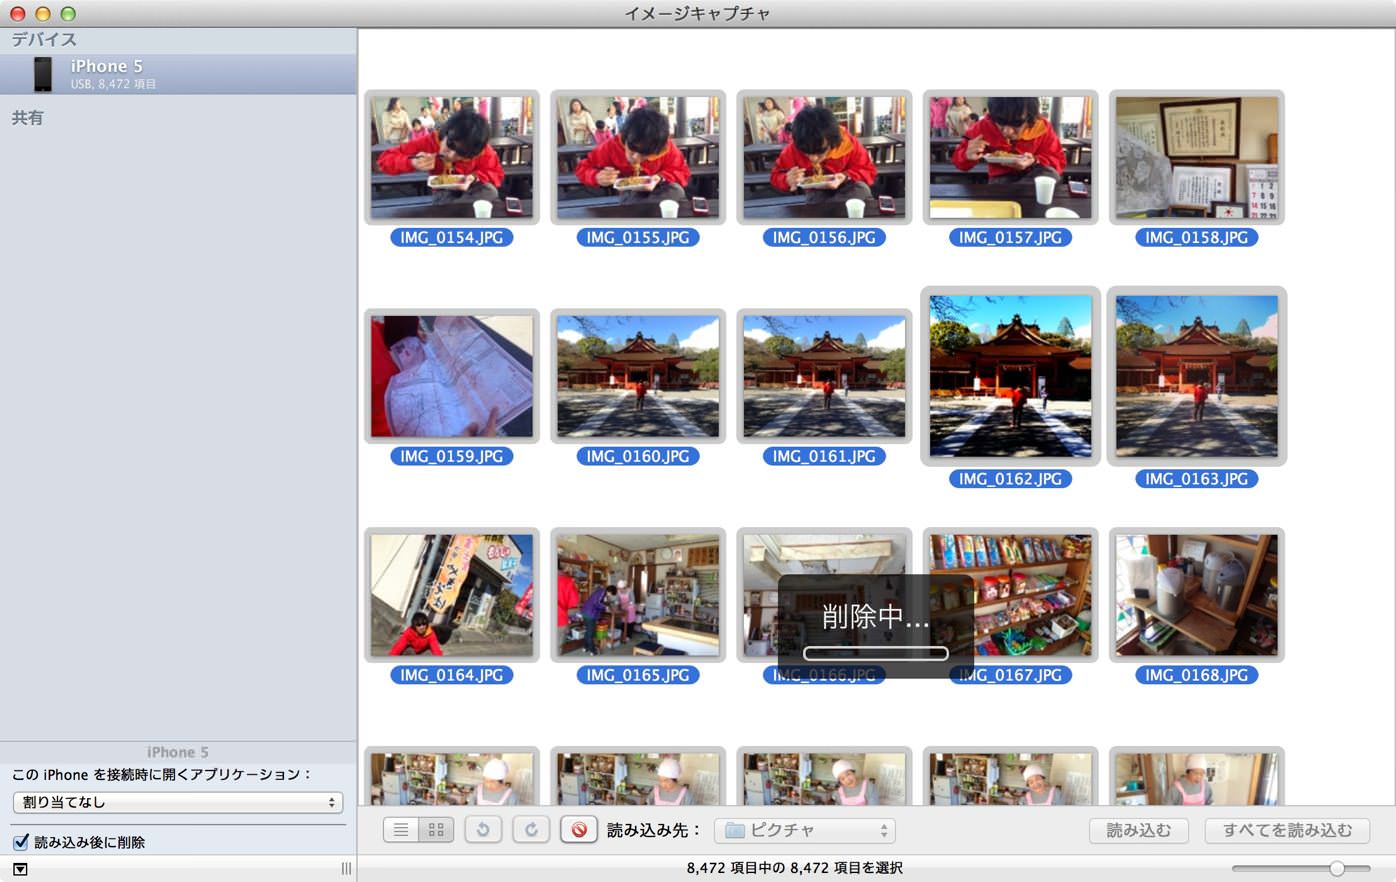Select shrine thumbnail IMG_0160.JPG
This screenshot has width=1396, height=882.
click(x=638, y=376)
